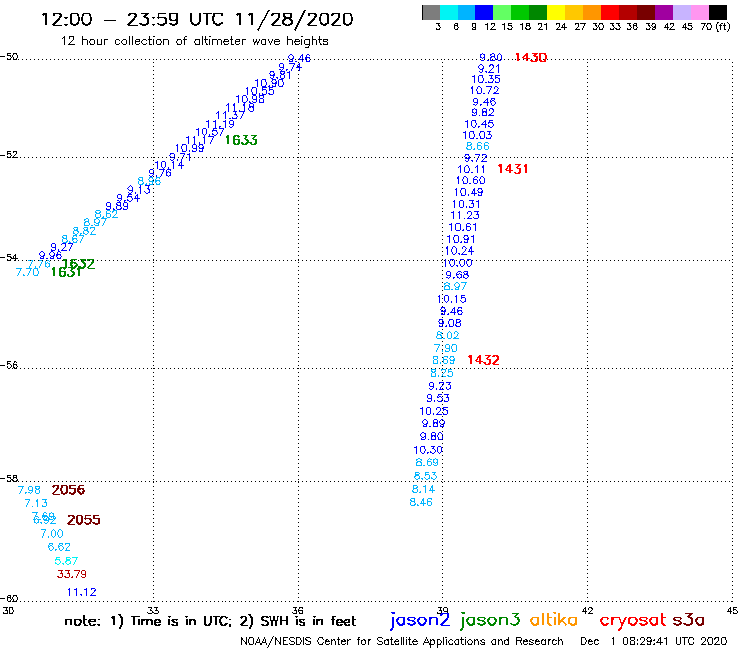Click the wave height value 10.30
Screen dimensions: 740x650
[428, 450]
